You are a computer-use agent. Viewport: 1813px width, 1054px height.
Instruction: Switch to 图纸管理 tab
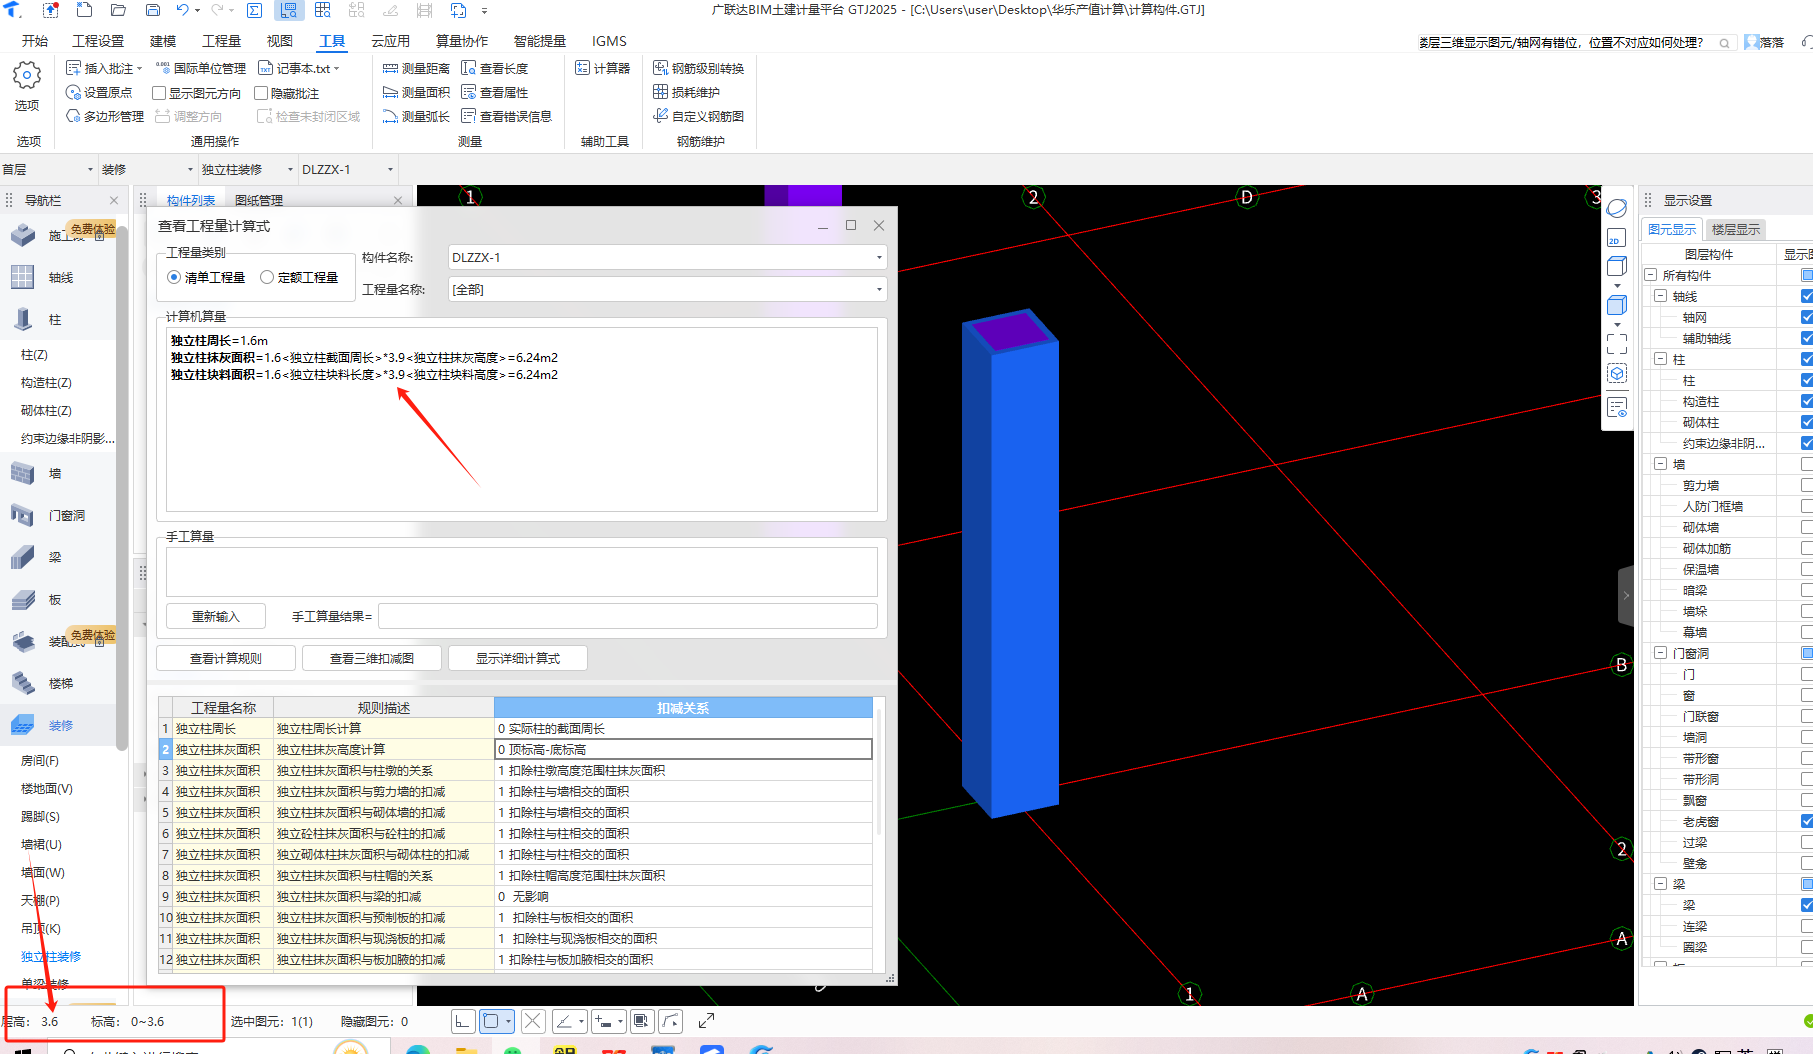point(259,200)
